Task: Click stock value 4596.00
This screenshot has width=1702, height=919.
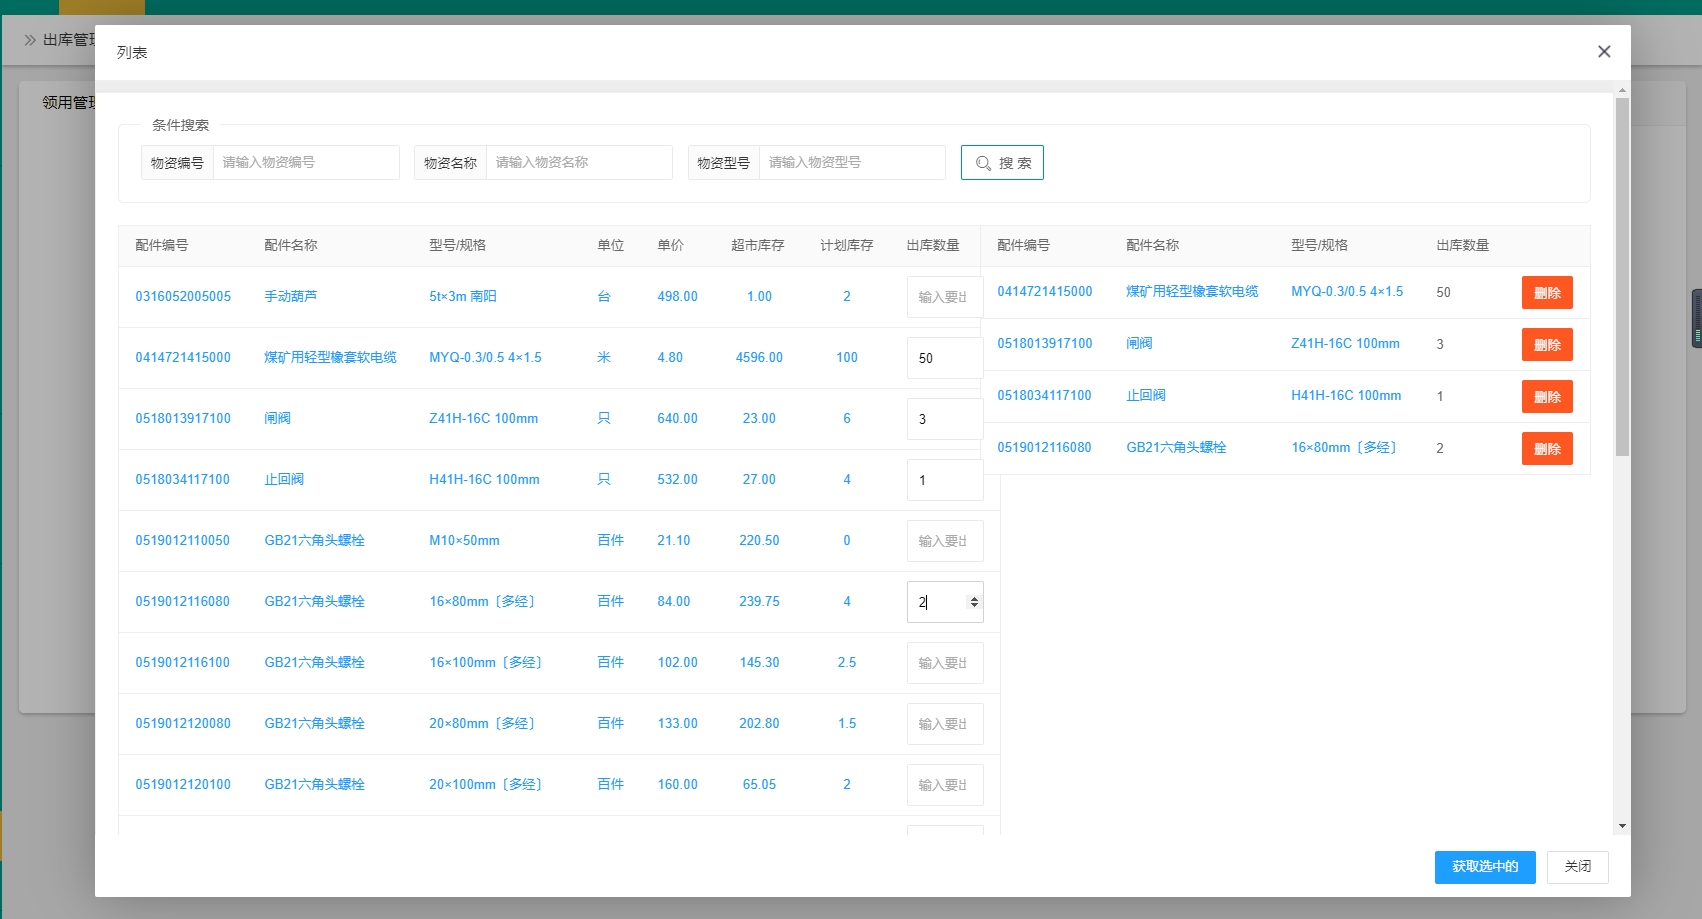Action: pos(760,358)
